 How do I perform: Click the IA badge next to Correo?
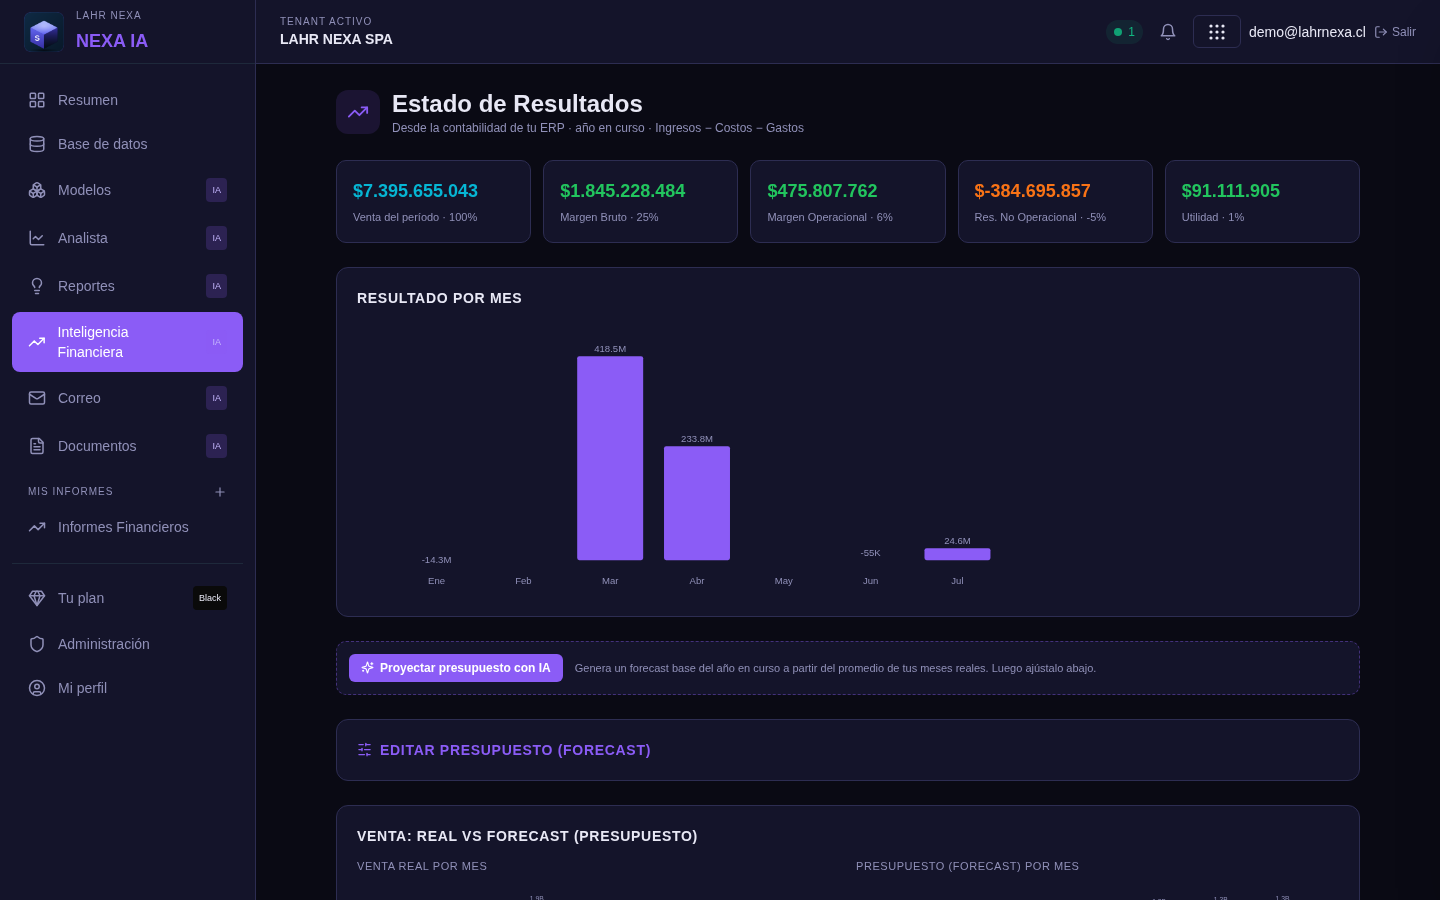(216, 398)
